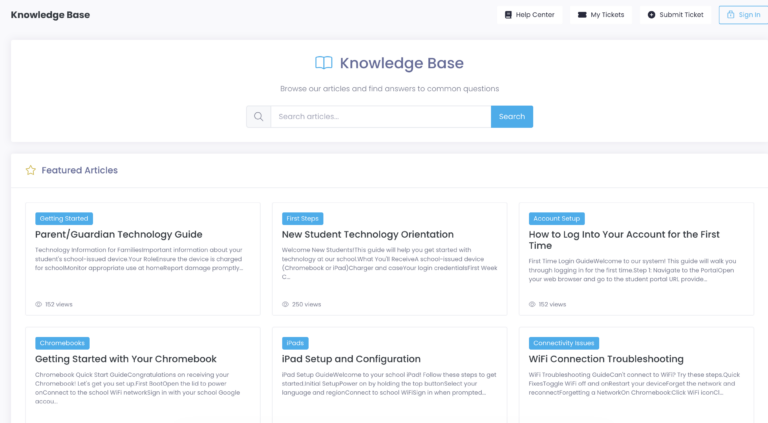Click the magnifying glass search icon

coord(259,117)
